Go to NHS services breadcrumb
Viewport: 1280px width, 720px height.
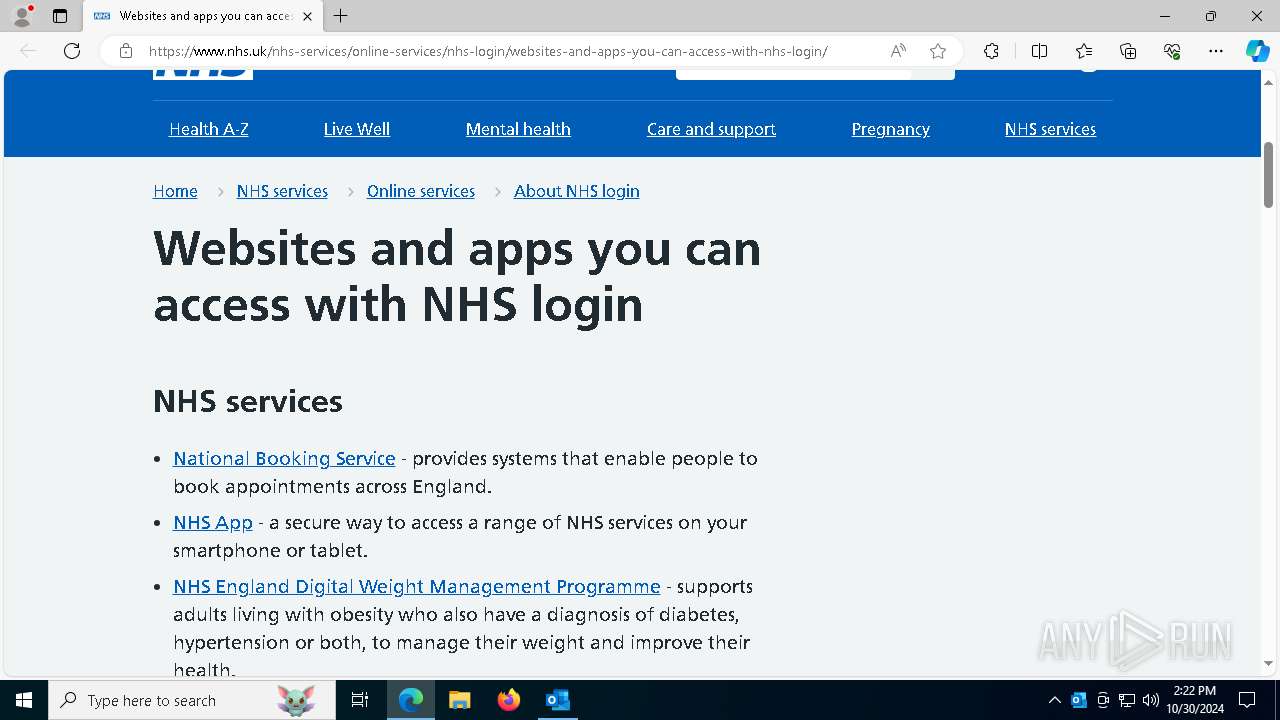282,191
